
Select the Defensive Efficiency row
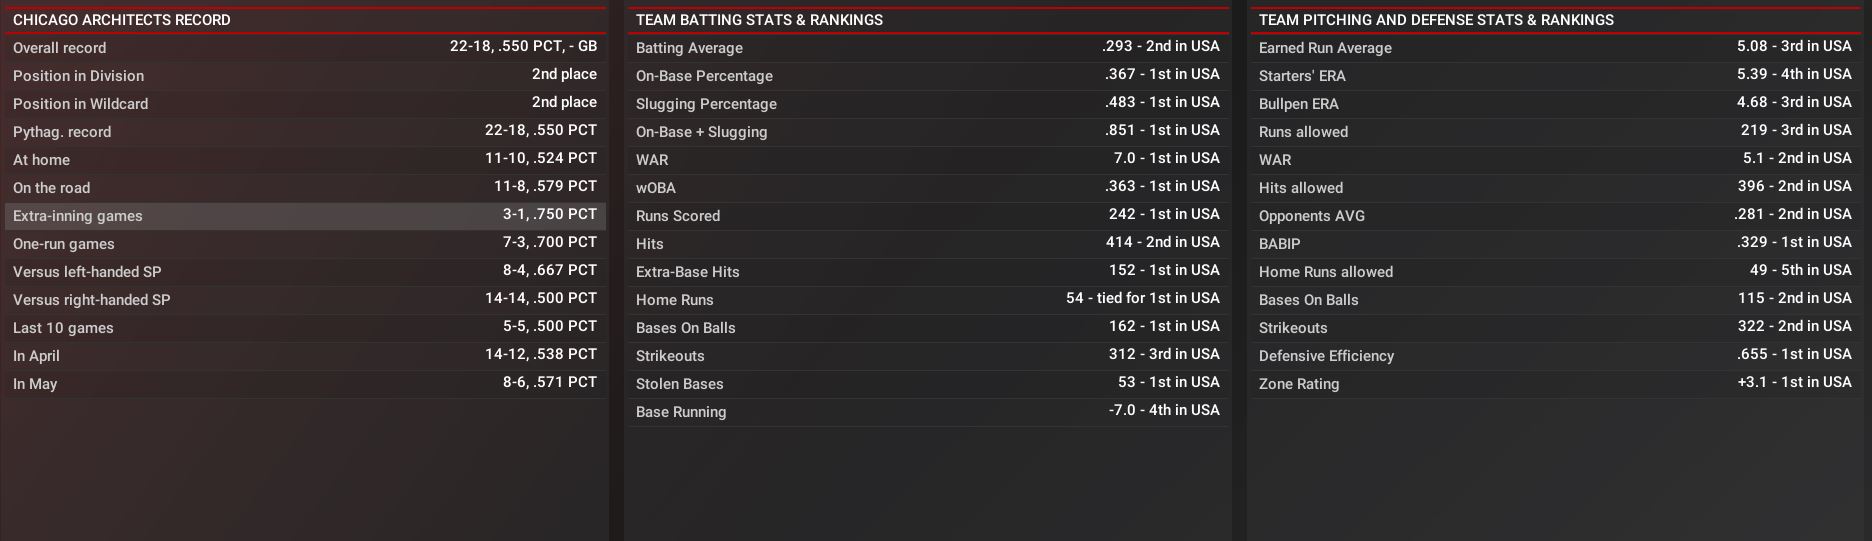(x=1554, y=356)
